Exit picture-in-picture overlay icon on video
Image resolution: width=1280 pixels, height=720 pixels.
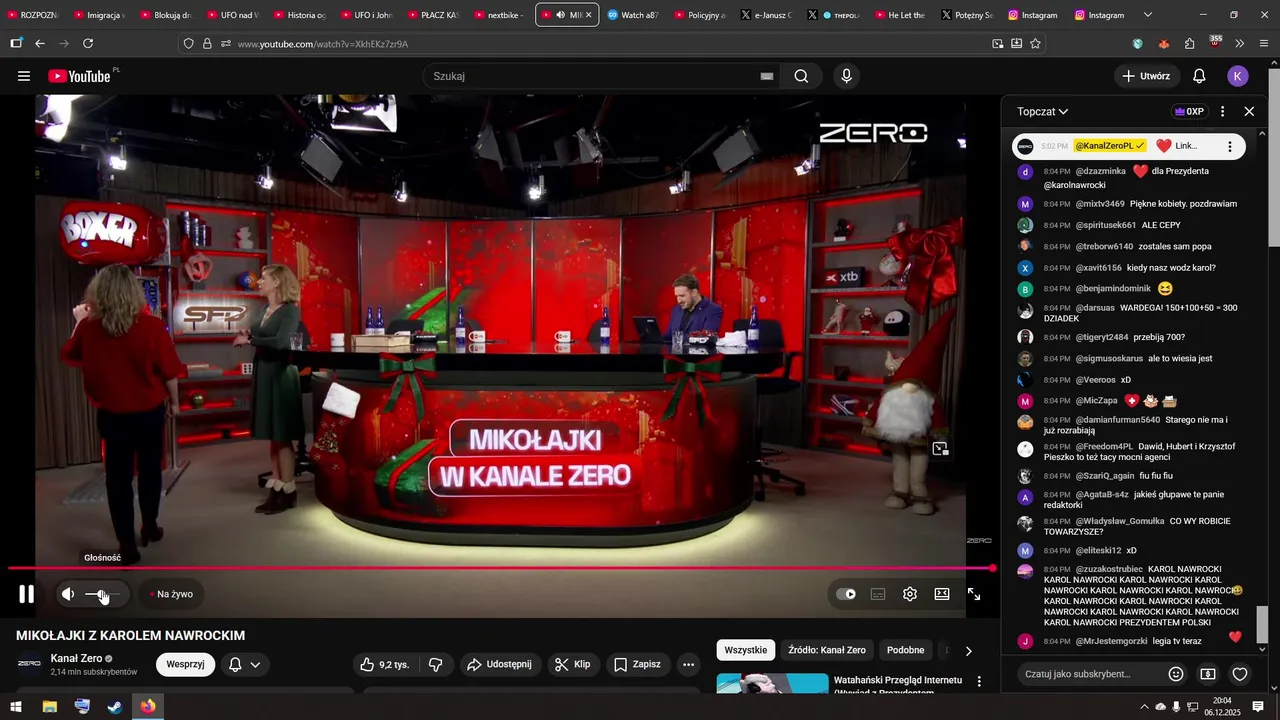tap(940, 449)
